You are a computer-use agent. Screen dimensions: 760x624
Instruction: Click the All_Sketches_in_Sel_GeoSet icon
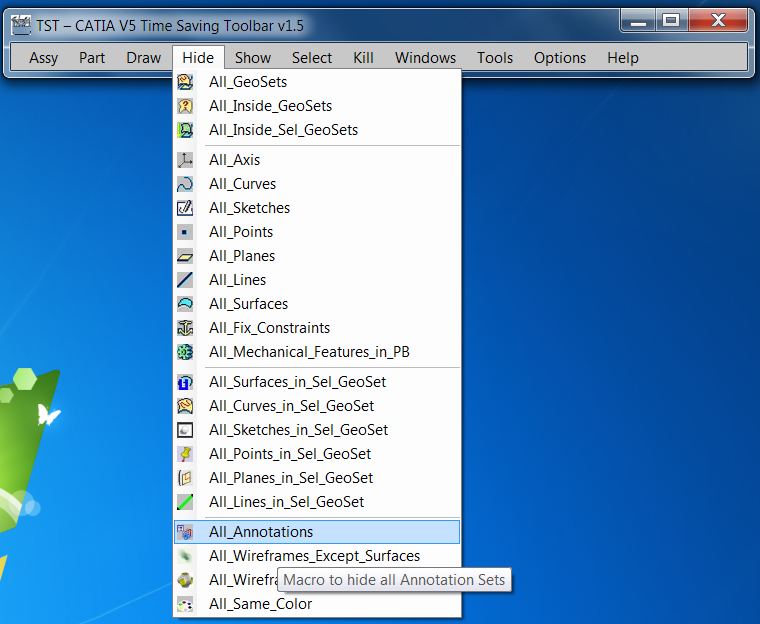tap(185, 430)
